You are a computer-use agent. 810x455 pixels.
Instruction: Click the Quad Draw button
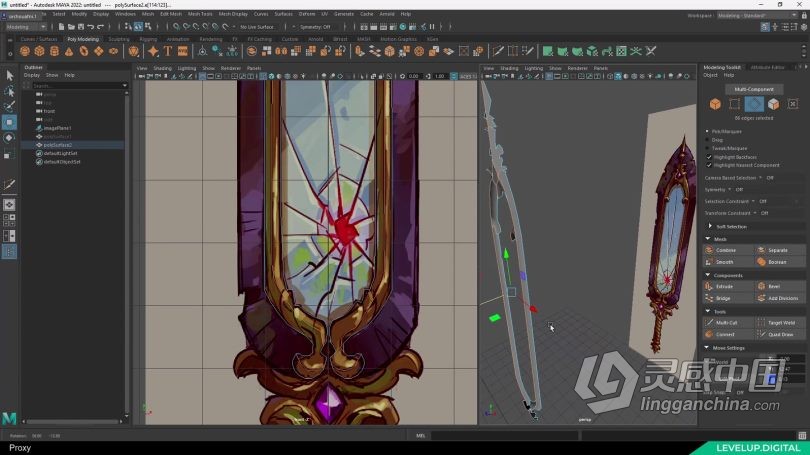click(x=780, y=334)
